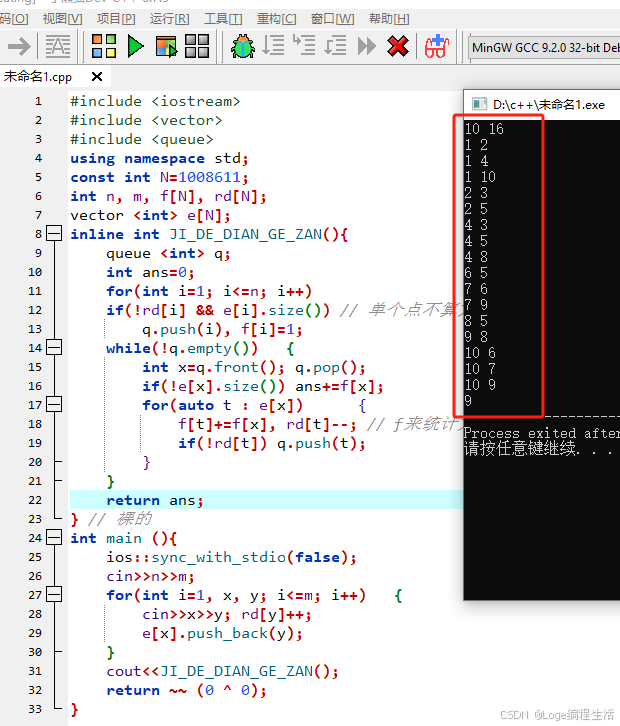Image resolution: width=620 pixels, height=726 pixels.
Task: Click the '#include <queue>' line
Action: pos(142,139)
